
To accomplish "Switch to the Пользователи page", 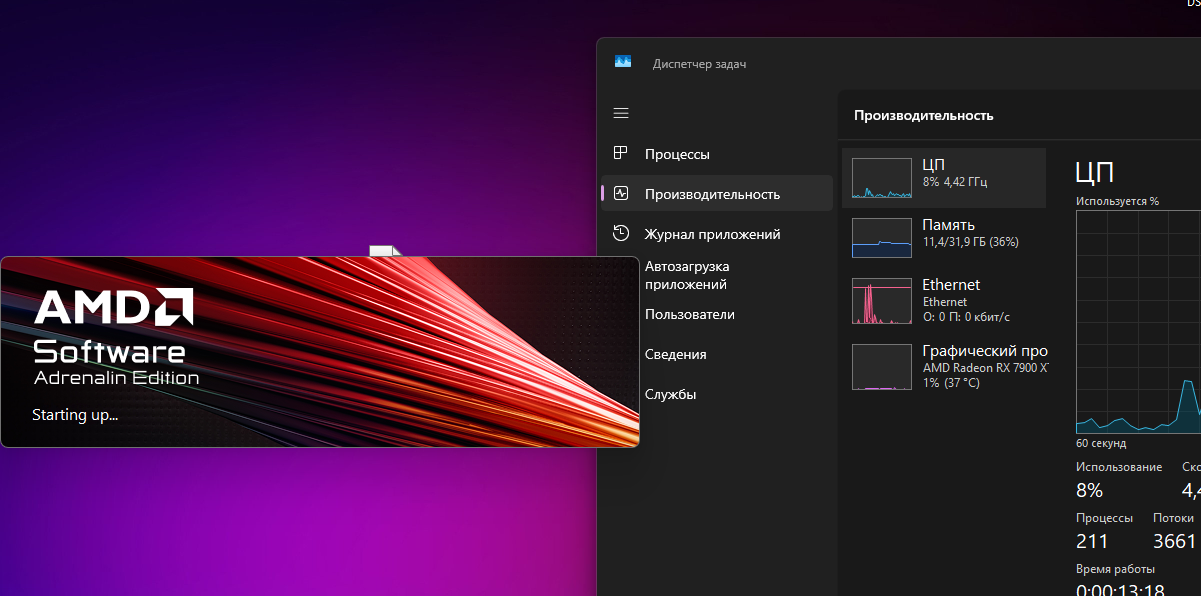I will [689, 314].
